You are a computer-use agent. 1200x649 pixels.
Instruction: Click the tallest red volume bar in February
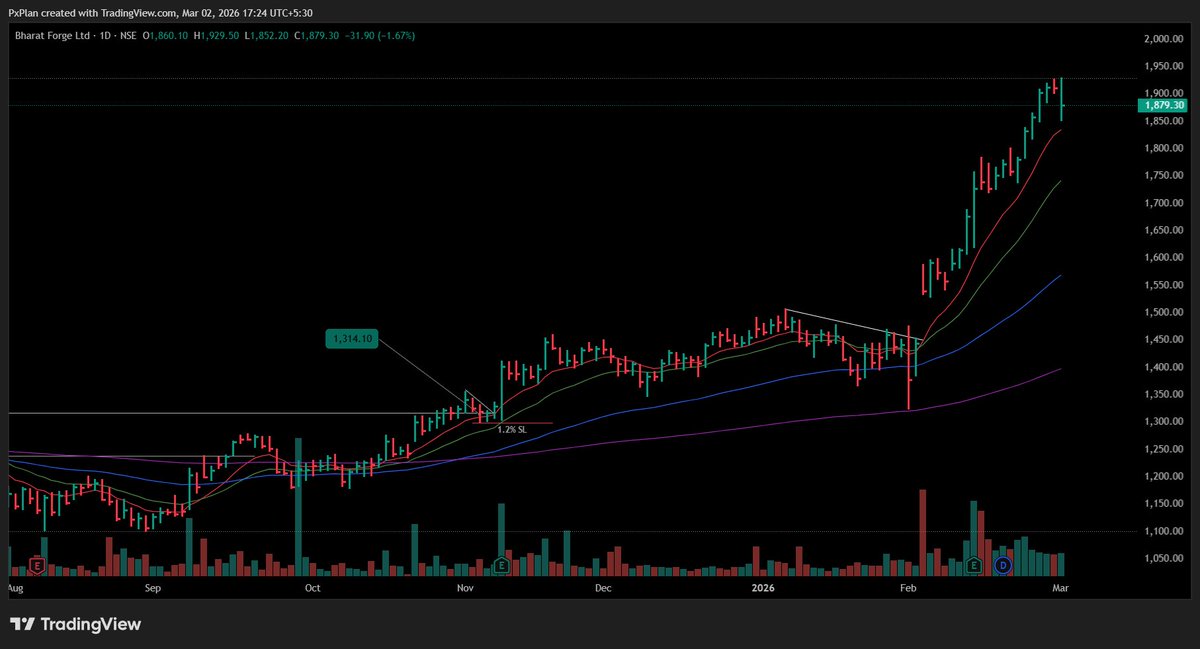click(923, 533)
